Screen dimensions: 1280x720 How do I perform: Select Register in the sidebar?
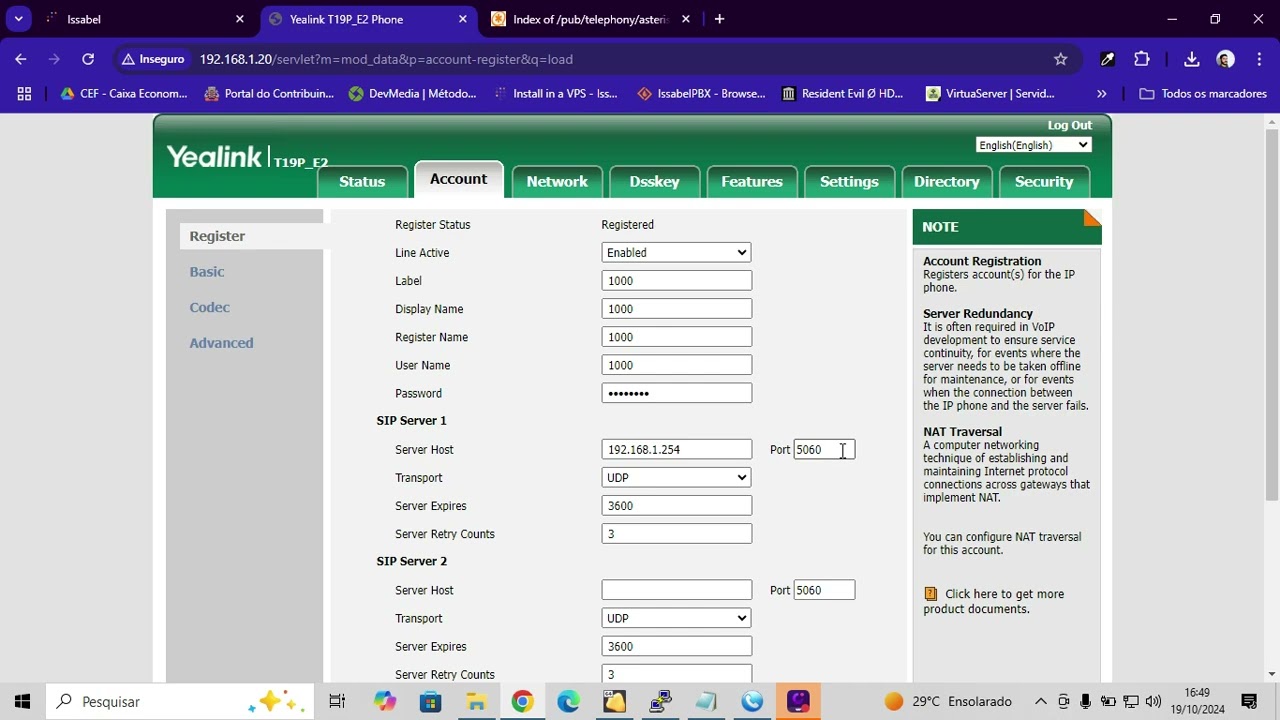pyautogui.click(x=217, y=236)
